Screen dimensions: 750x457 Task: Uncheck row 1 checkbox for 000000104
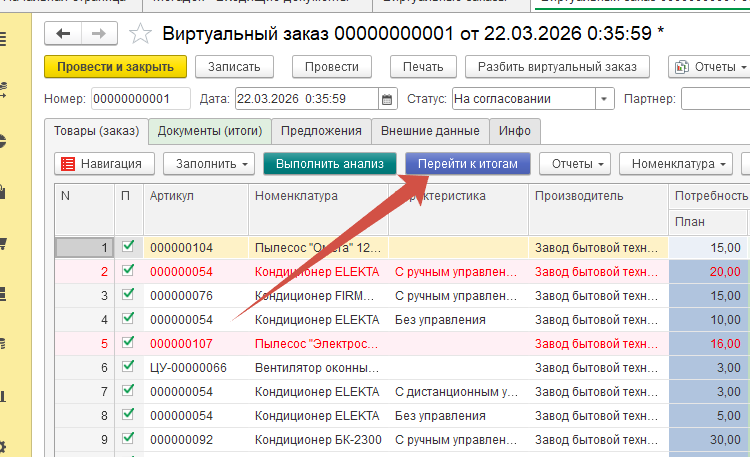128,246
